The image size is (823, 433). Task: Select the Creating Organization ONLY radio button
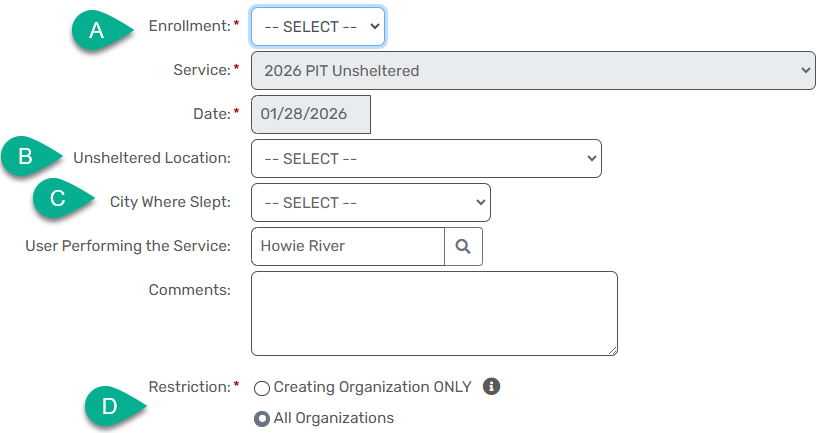[x=262, y=388]
